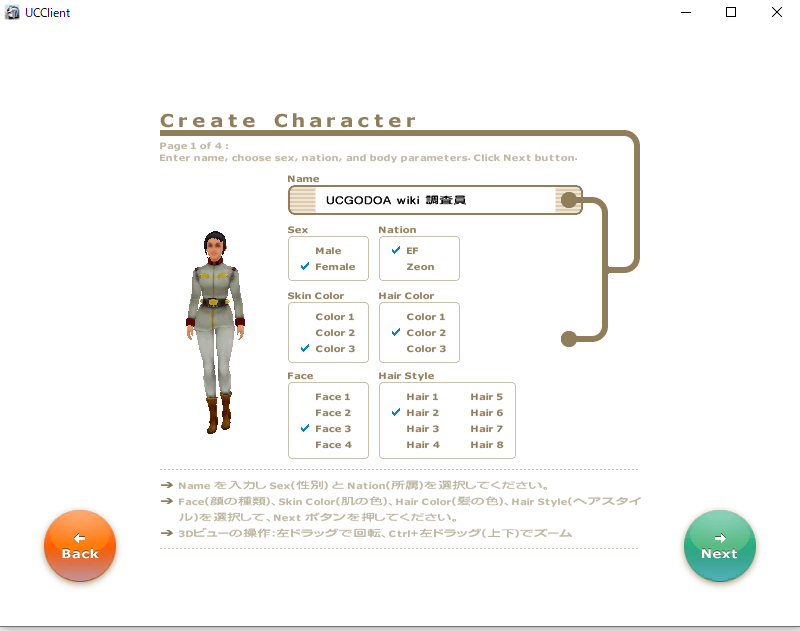The height and width of the screenshot is (631, 800).
Task: Close the UCClient window
Action: (777, 12)
